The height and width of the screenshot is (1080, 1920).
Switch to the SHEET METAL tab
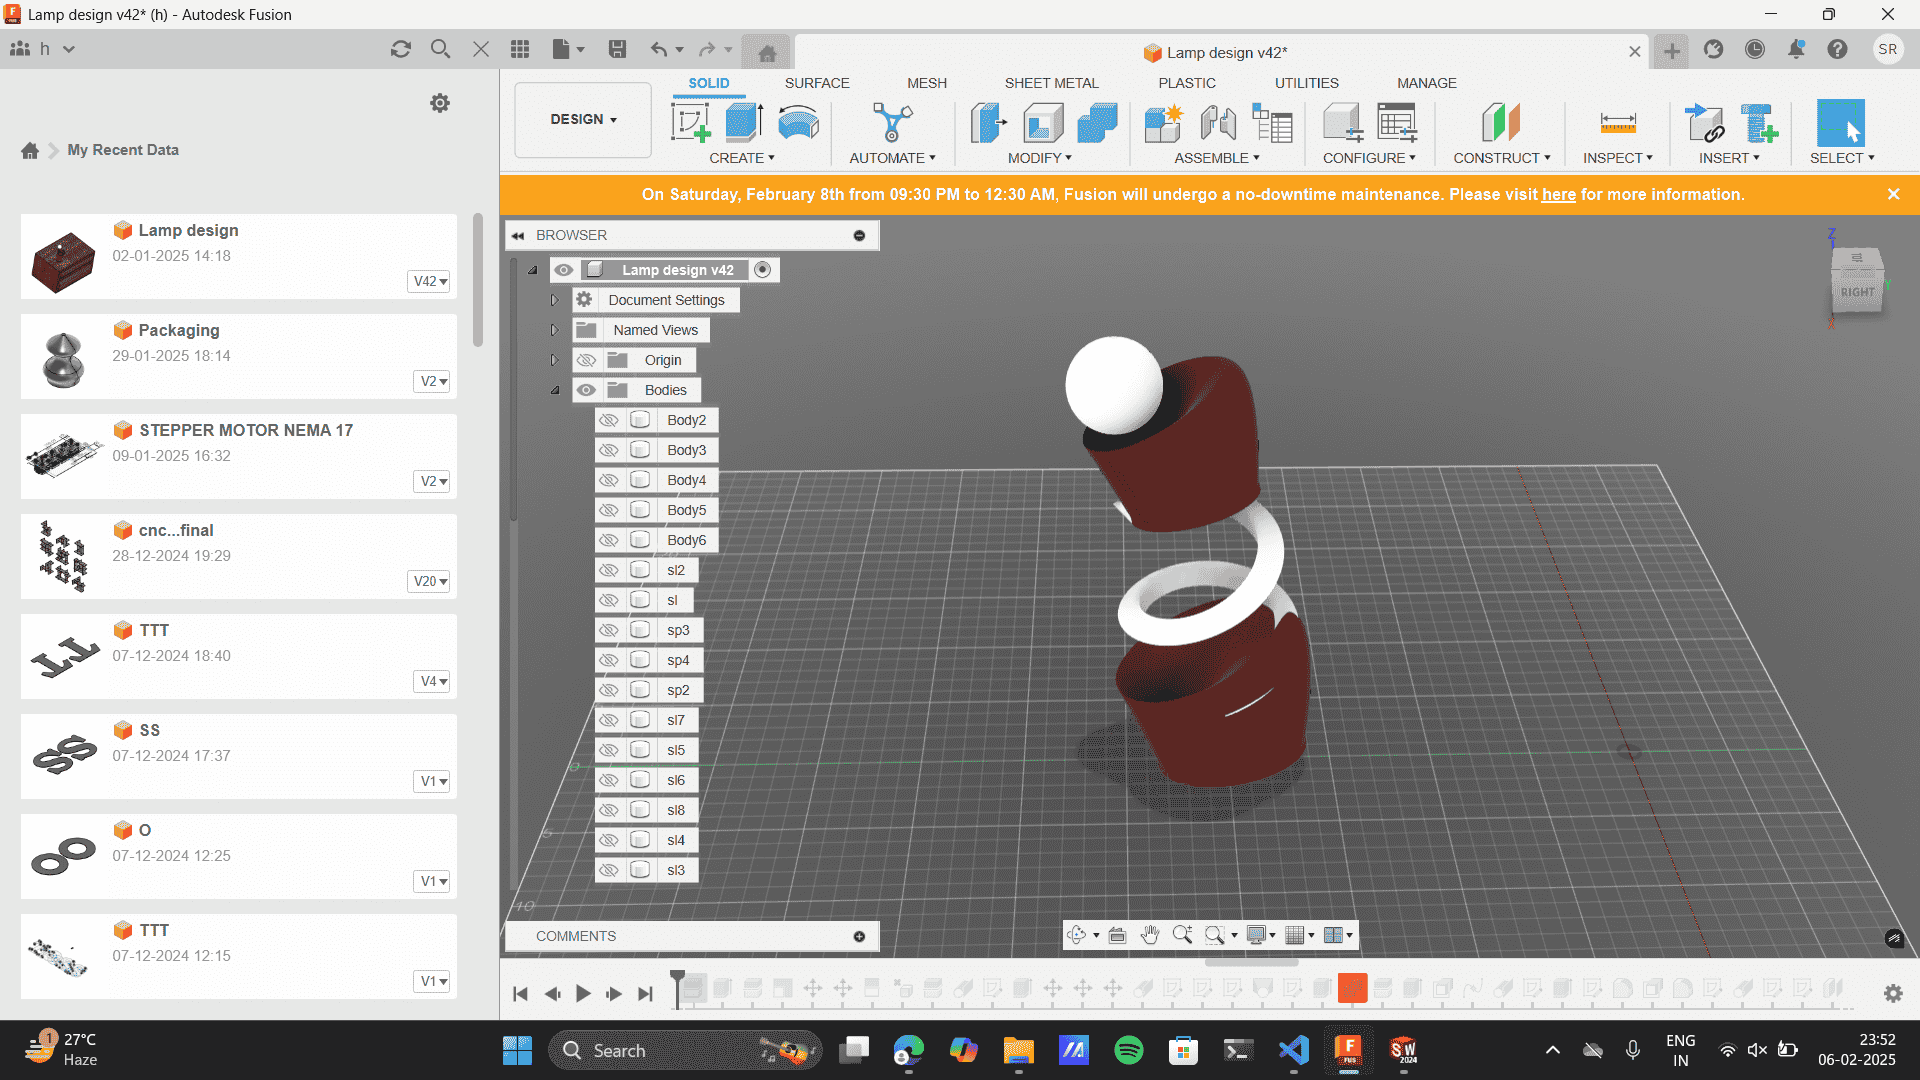coord(1051,83)
